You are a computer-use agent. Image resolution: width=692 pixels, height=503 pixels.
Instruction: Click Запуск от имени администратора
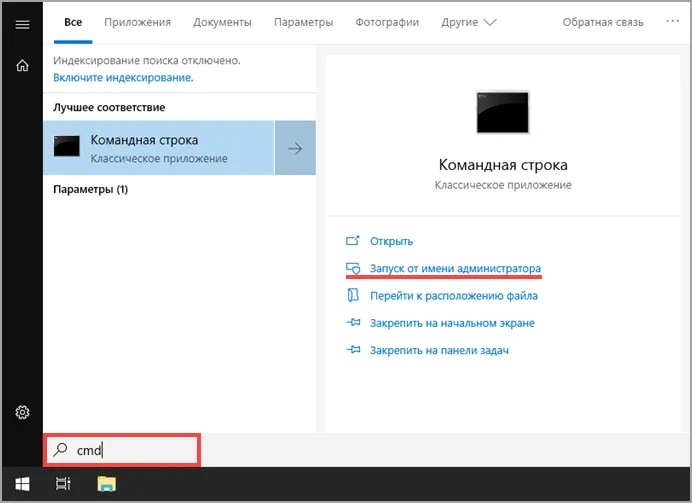point(455,268)
